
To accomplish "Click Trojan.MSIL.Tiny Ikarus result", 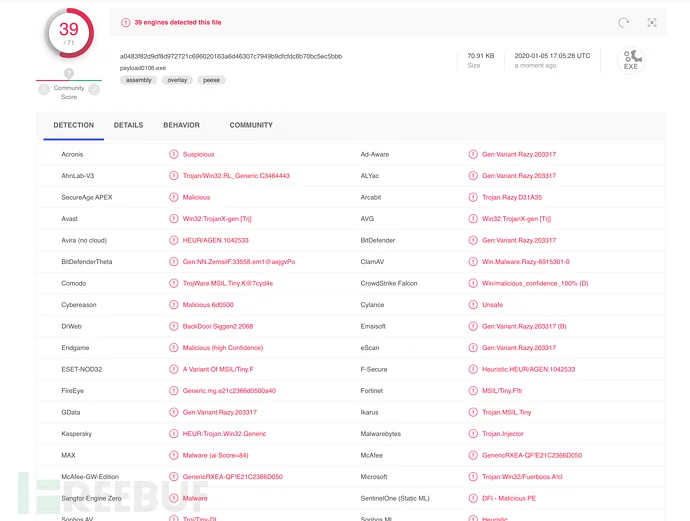I will pos(506,412).
